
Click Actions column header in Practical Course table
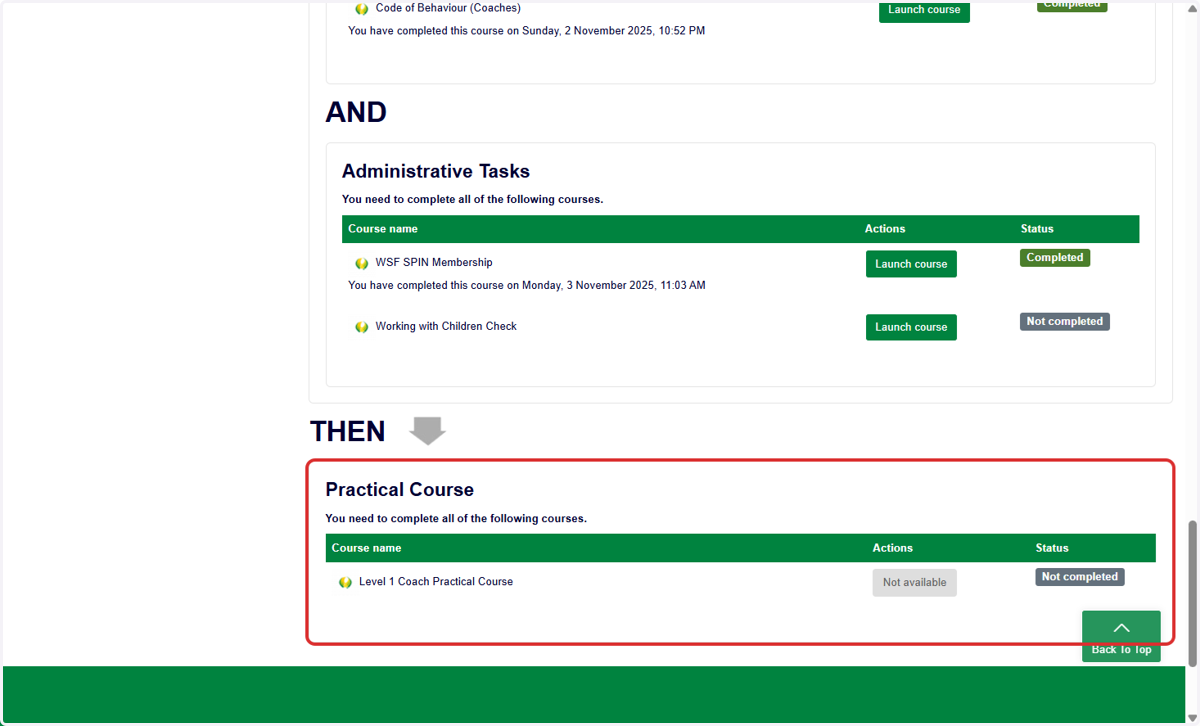tap(893, 548)
